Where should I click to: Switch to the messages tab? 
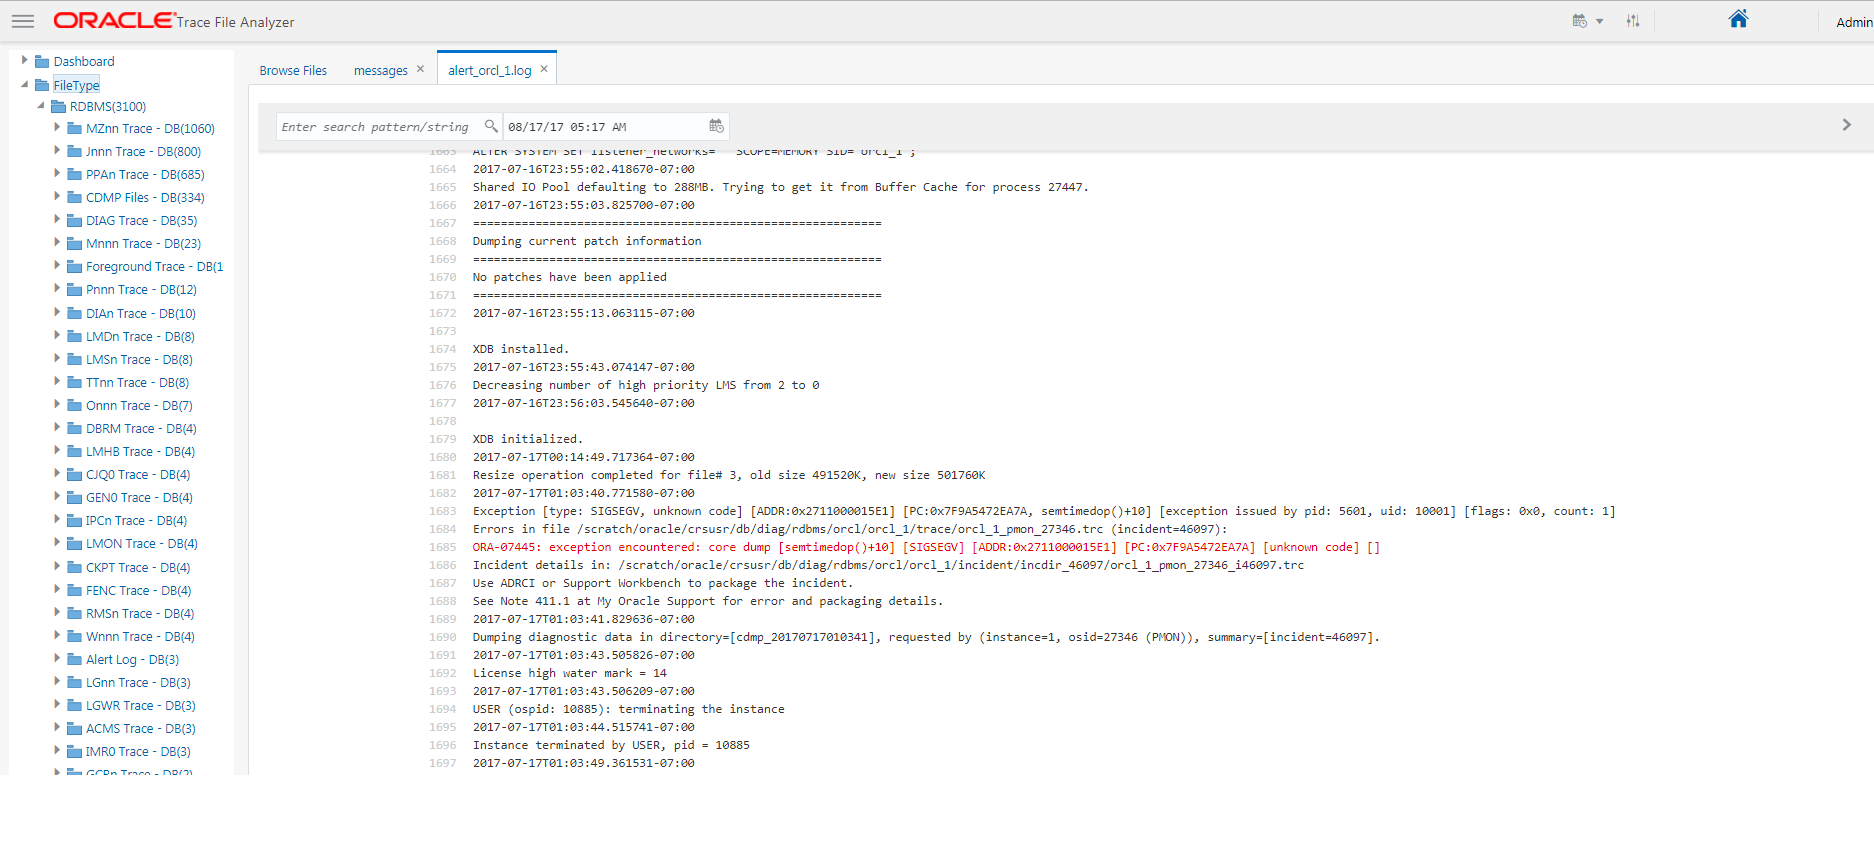381,70
